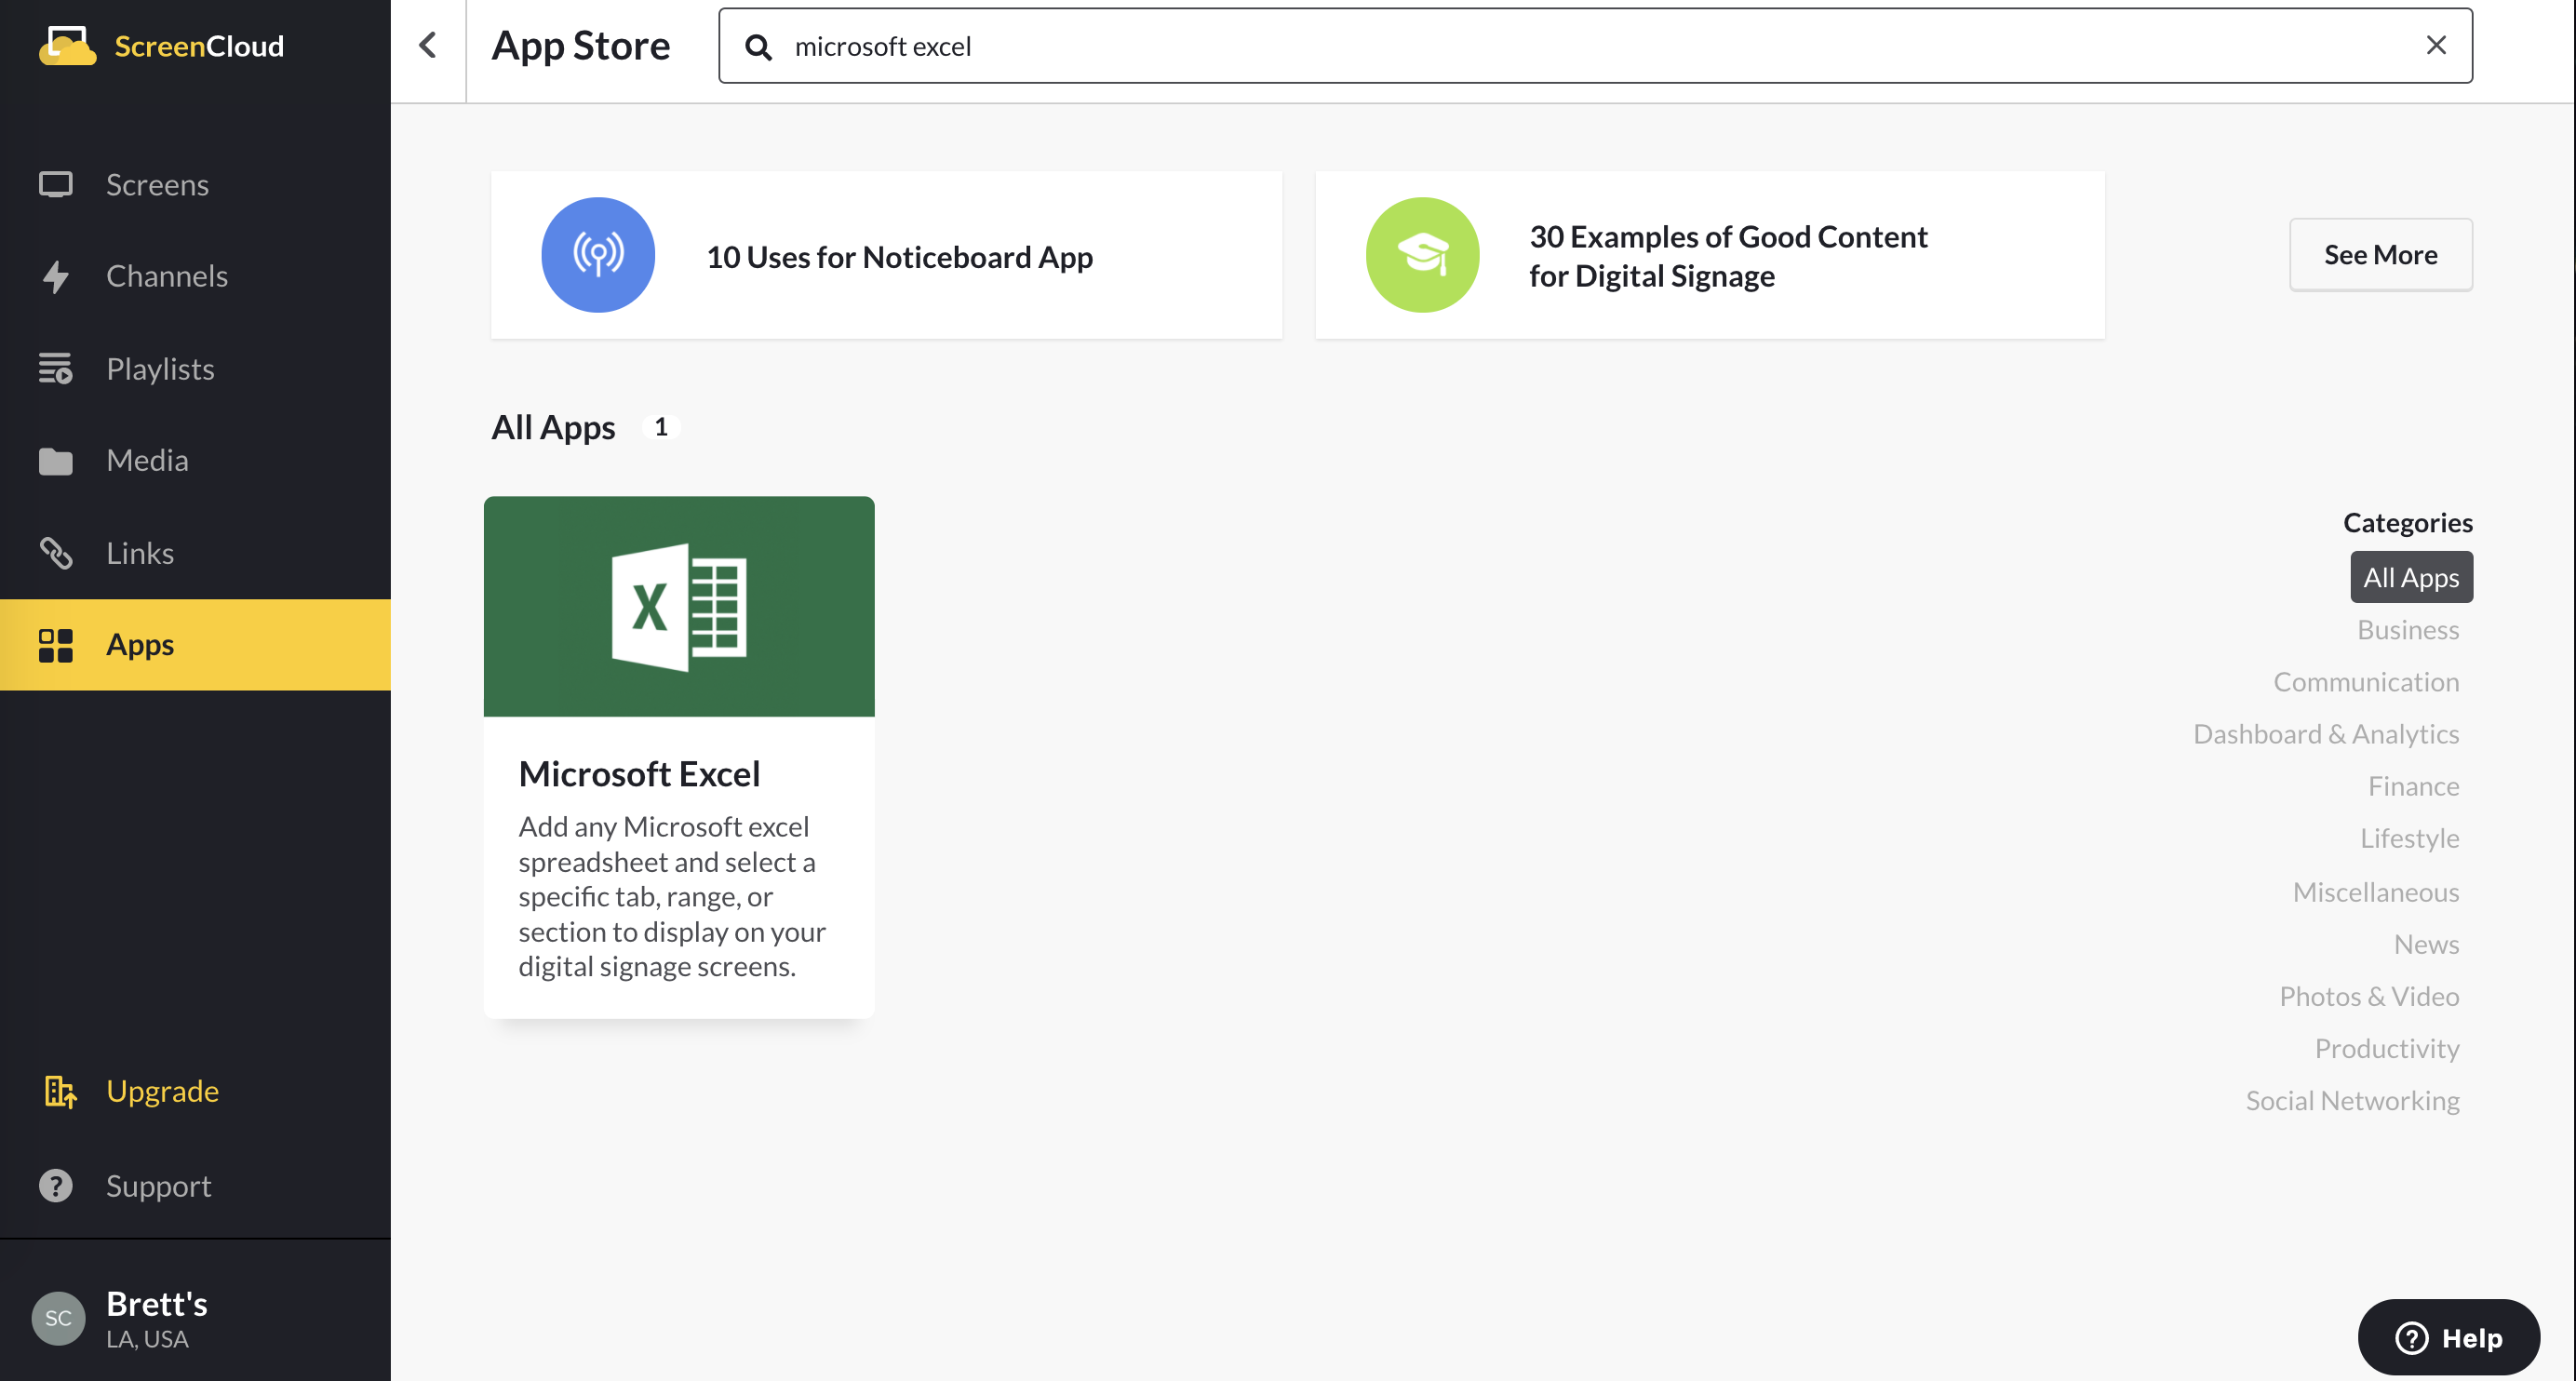Select the Social Networking category
This screenshot has width=2576, height=1381.
(2355, 1100)
